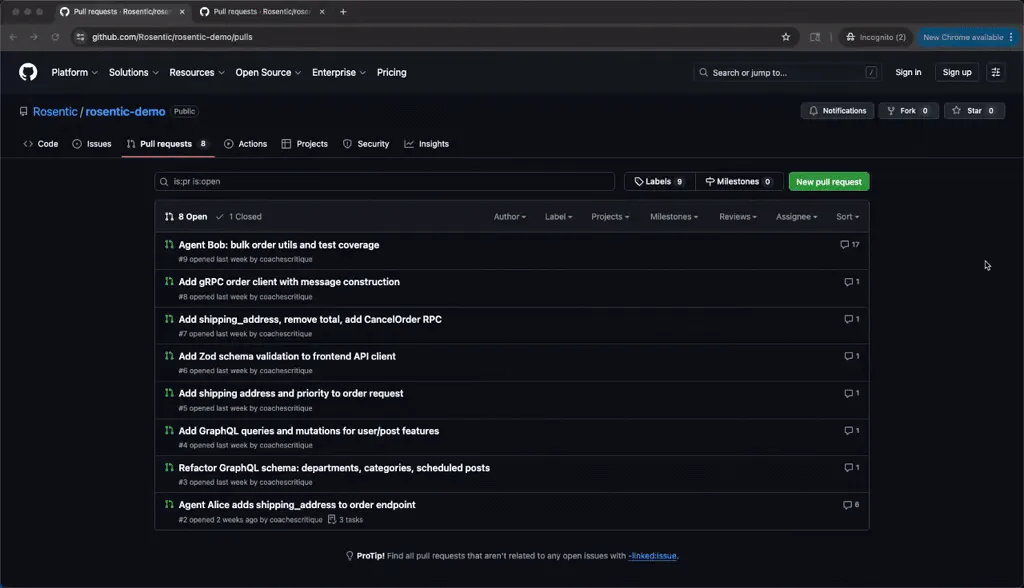This screenshot has width=1024, height=588.
Task: Open a new browser tab with plus
Action: coord(343,12)
